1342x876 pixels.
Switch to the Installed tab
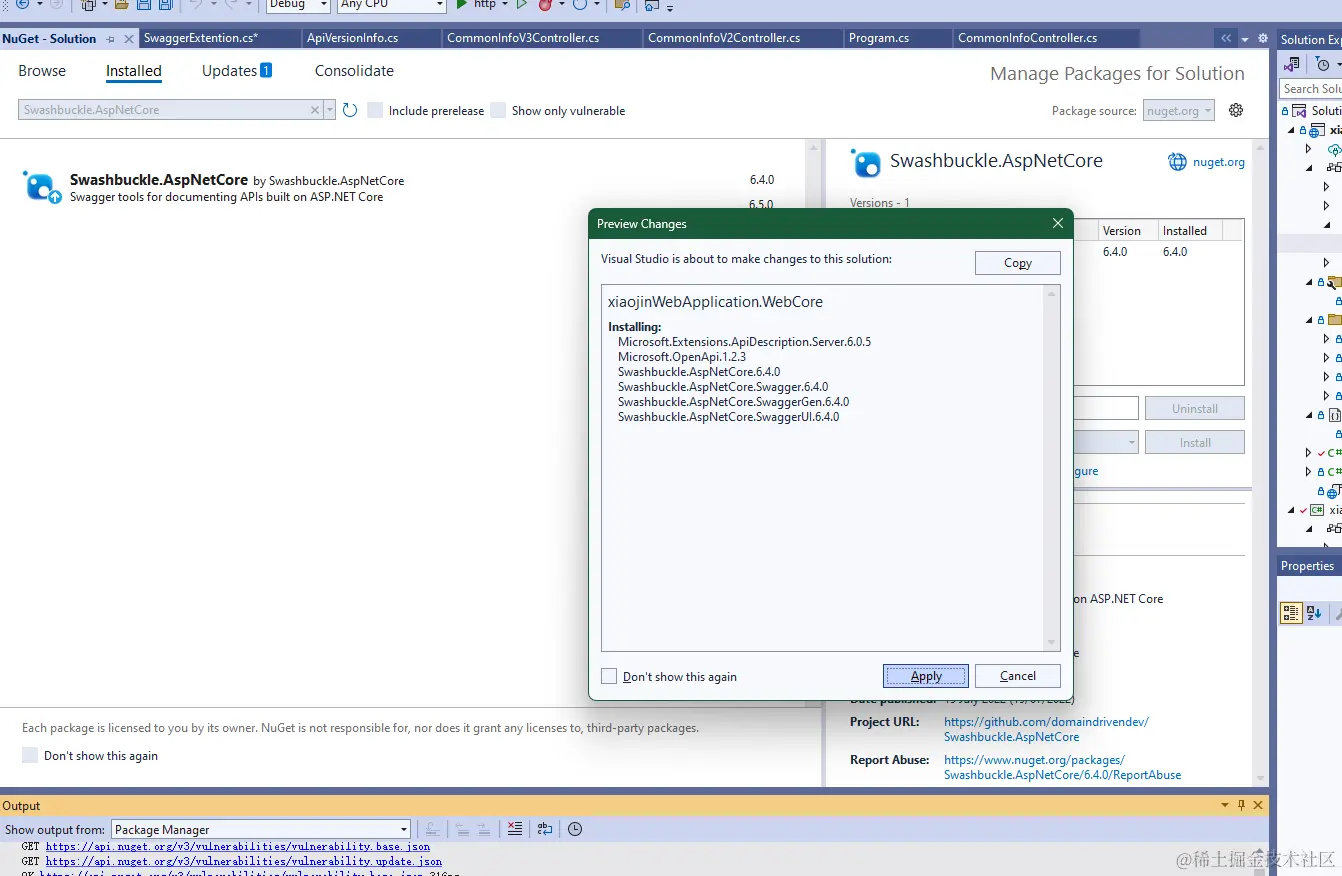[134, 71]
